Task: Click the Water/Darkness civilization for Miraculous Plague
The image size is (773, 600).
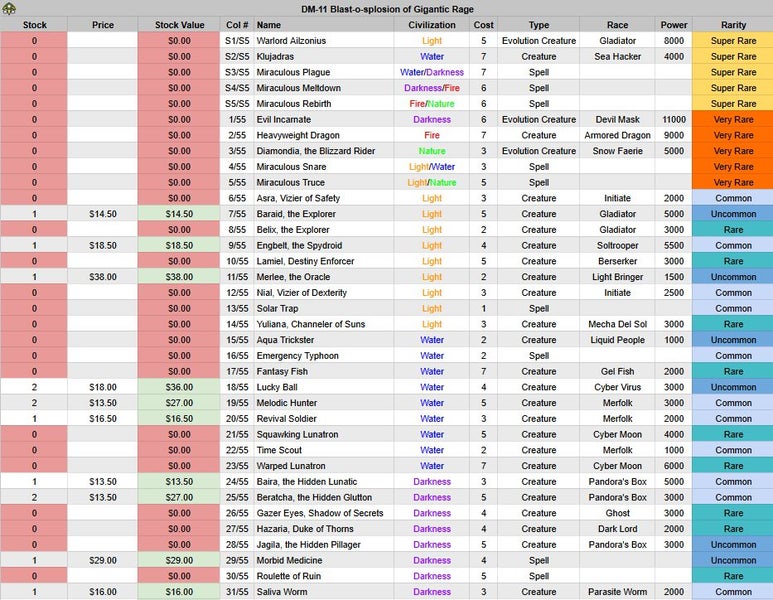Action: pyautogui.click(x=432, y=72)
